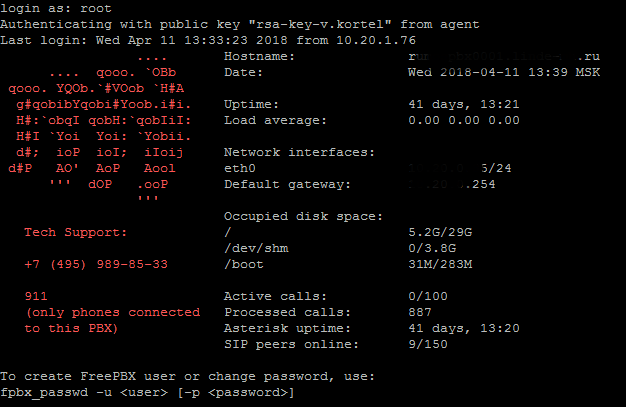Click the fpbx_passwd command line

tap(147, 393)
